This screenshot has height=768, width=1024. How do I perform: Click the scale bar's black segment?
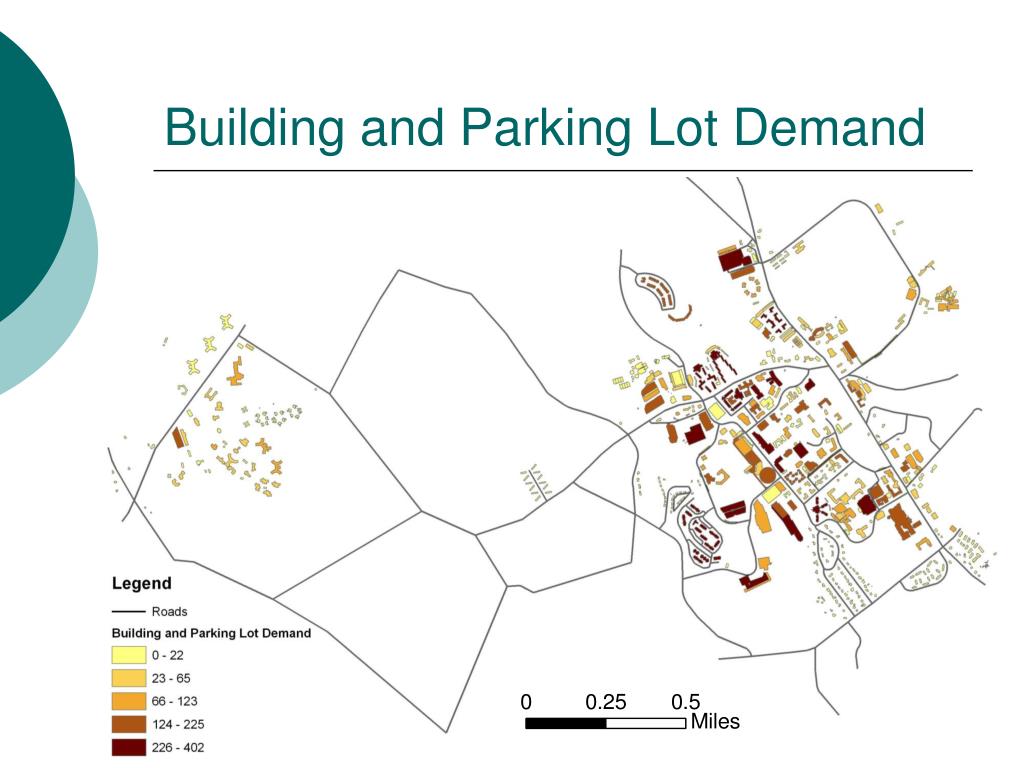click(x=566, y=723)
